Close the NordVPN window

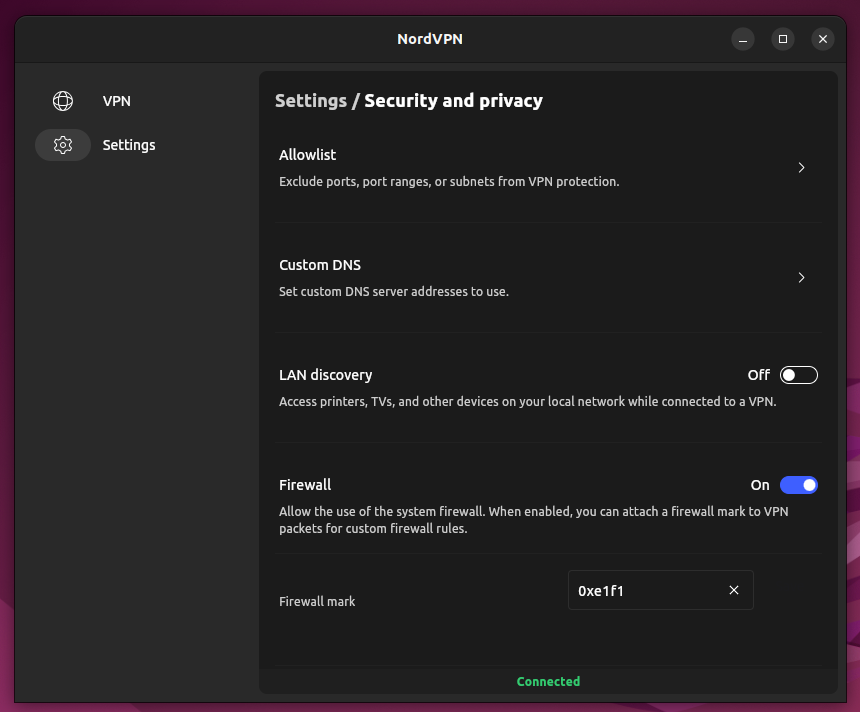822,39
